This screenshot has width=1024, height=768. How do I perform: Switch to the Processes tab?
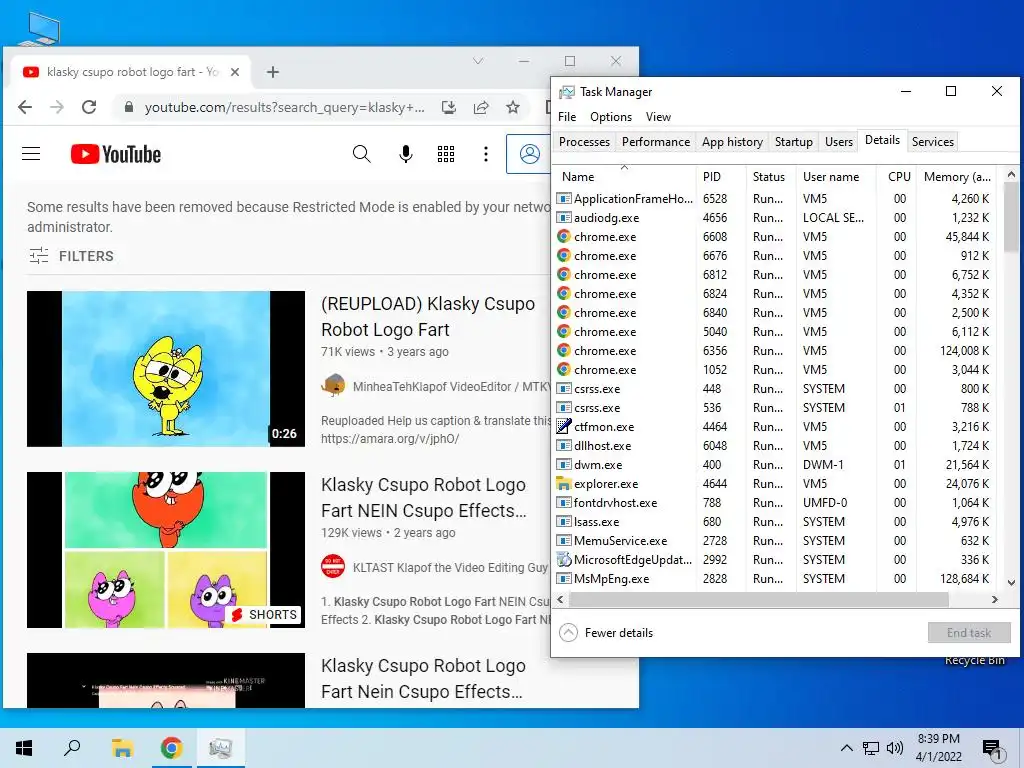584,142
